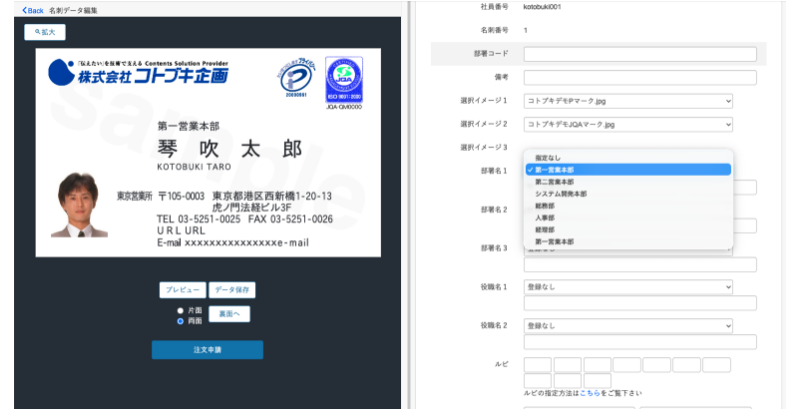This screenshot has width=800, height=410.
Task: Focus the text field under 部署名3 dropdown
Action: click(640, 265)
